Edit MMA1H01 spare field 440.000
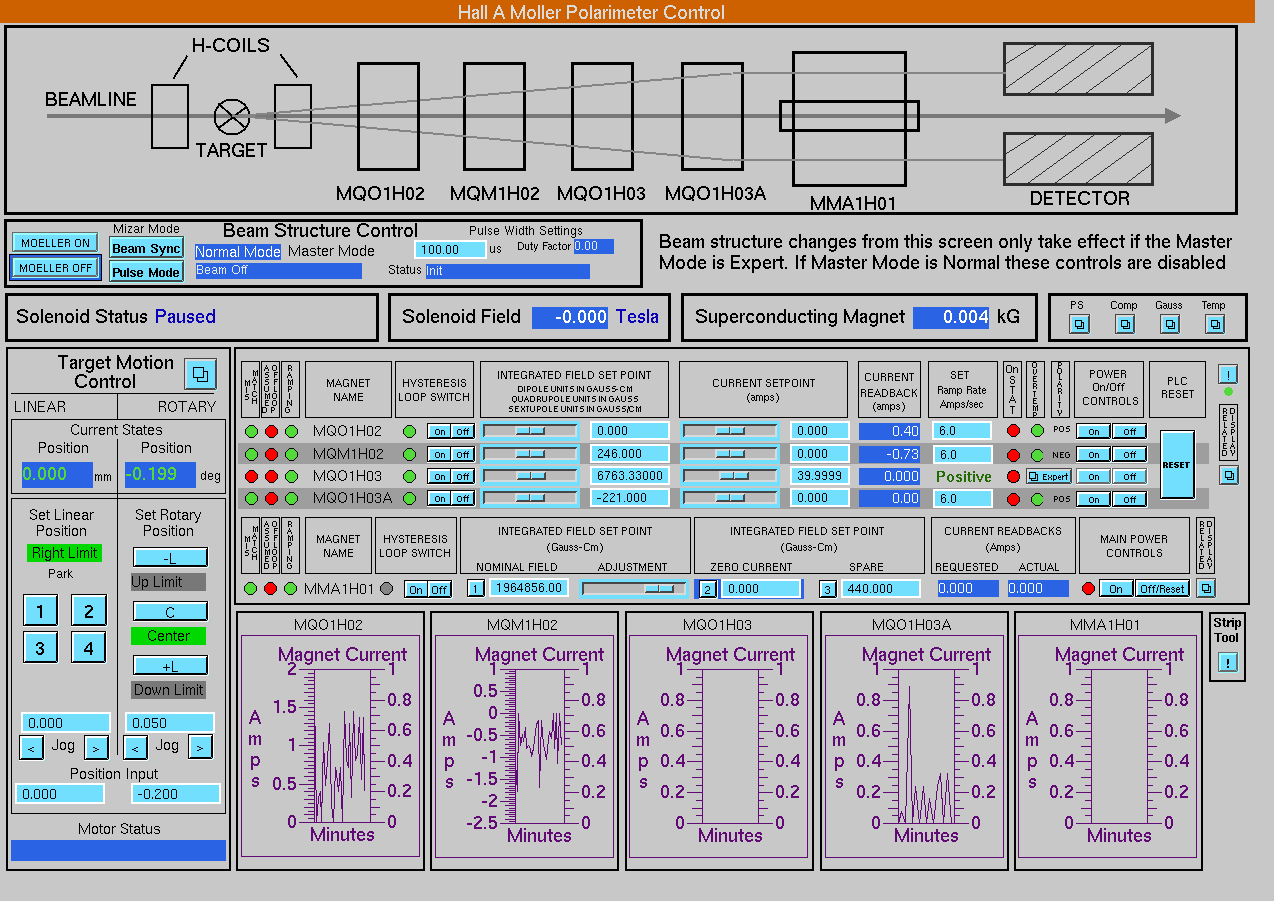The image size is (1274, 901). [x=880, y=589]
